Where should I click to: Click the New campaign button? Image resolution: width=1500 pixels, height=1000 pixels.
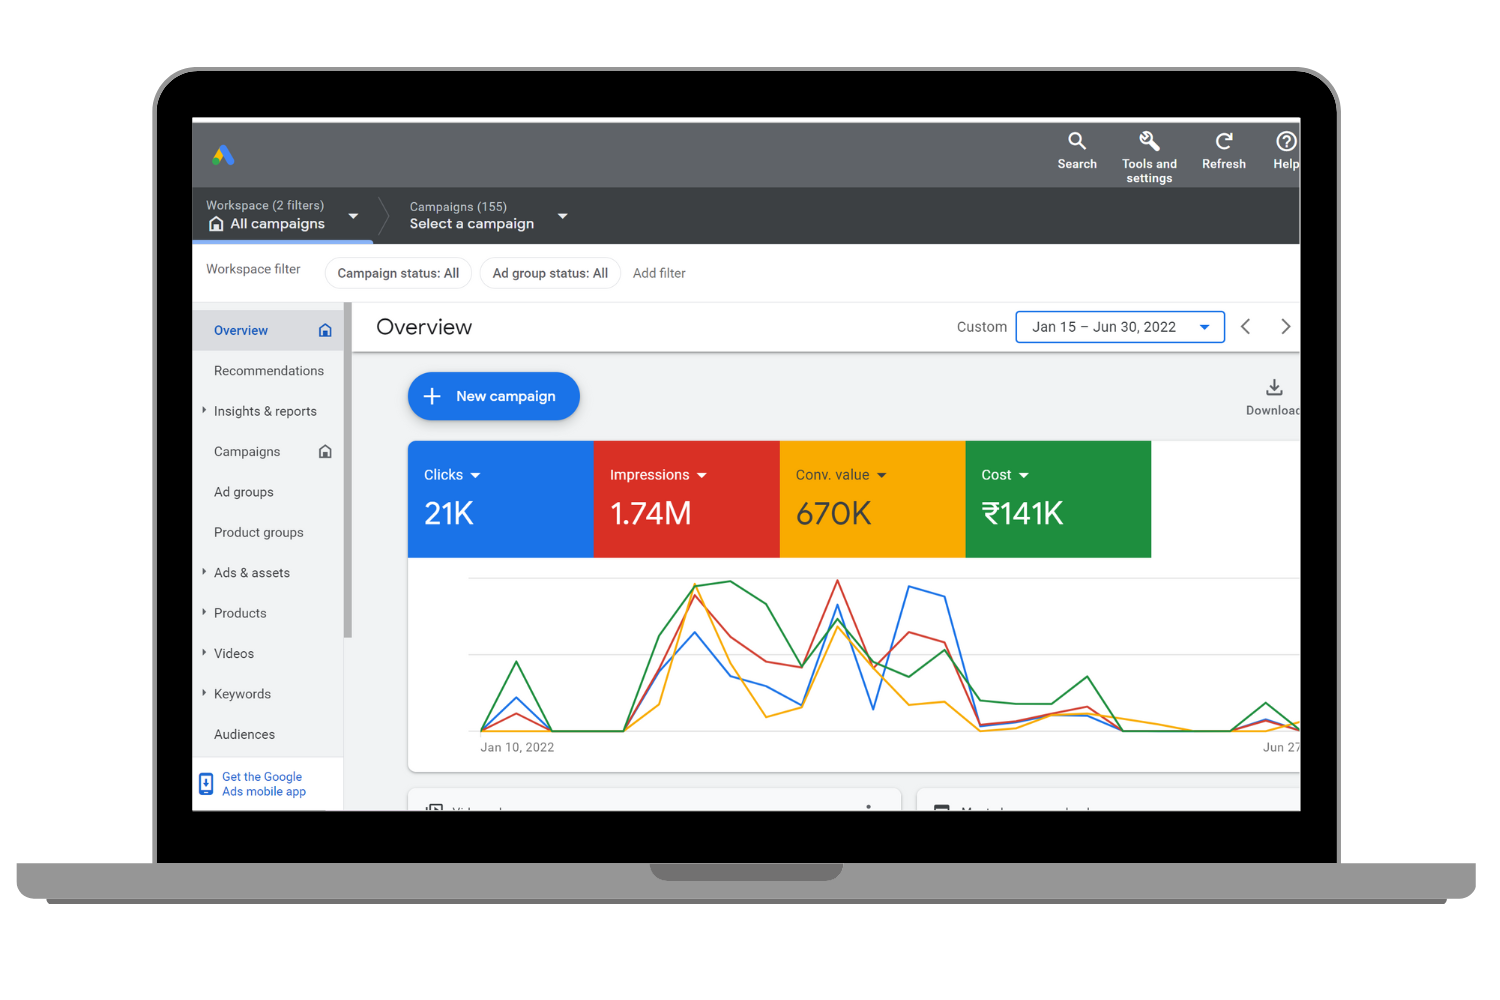pos(494,396)
